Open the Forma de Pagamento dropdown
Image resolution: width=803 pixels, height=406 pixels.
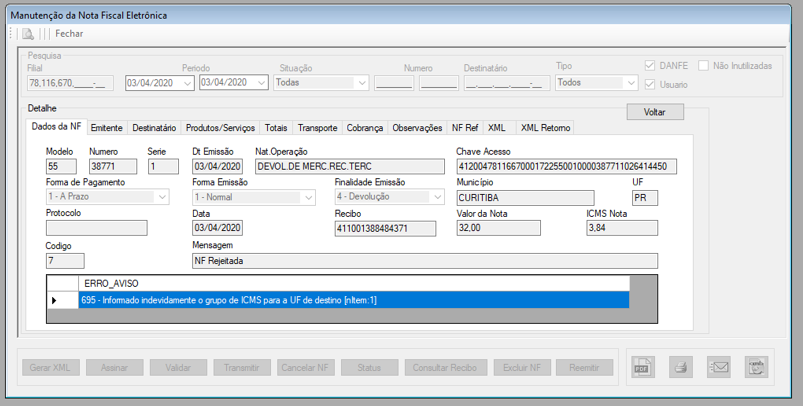(x=162, y=197)
